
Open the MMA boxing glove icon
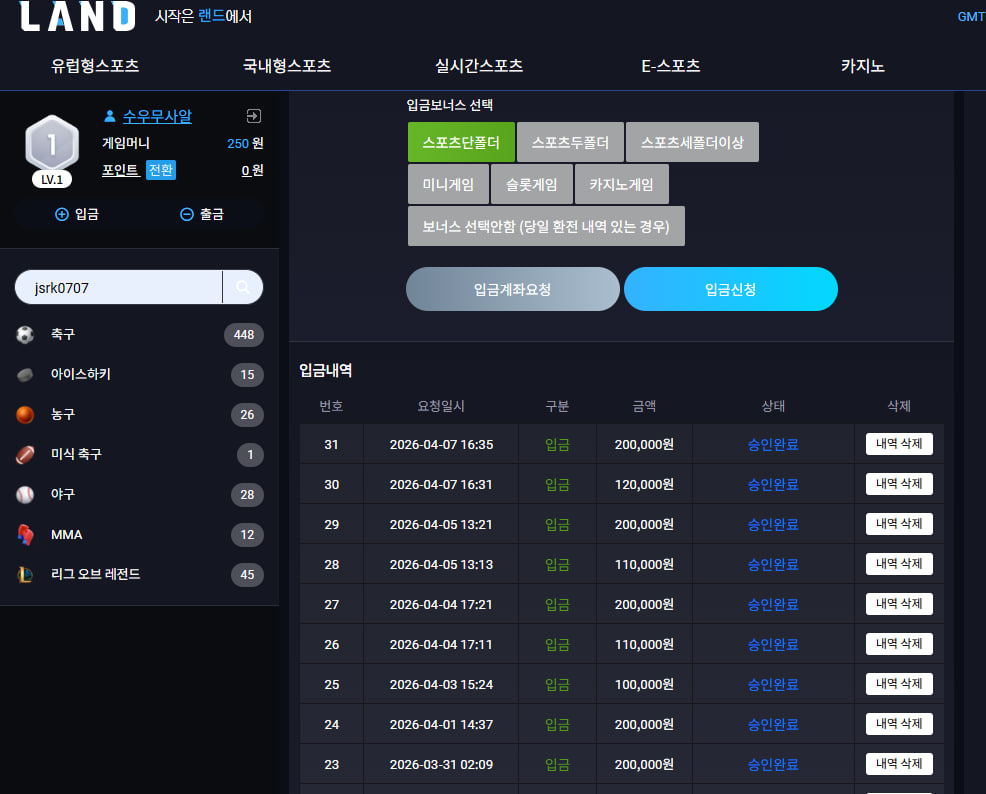tap(25, 534)
